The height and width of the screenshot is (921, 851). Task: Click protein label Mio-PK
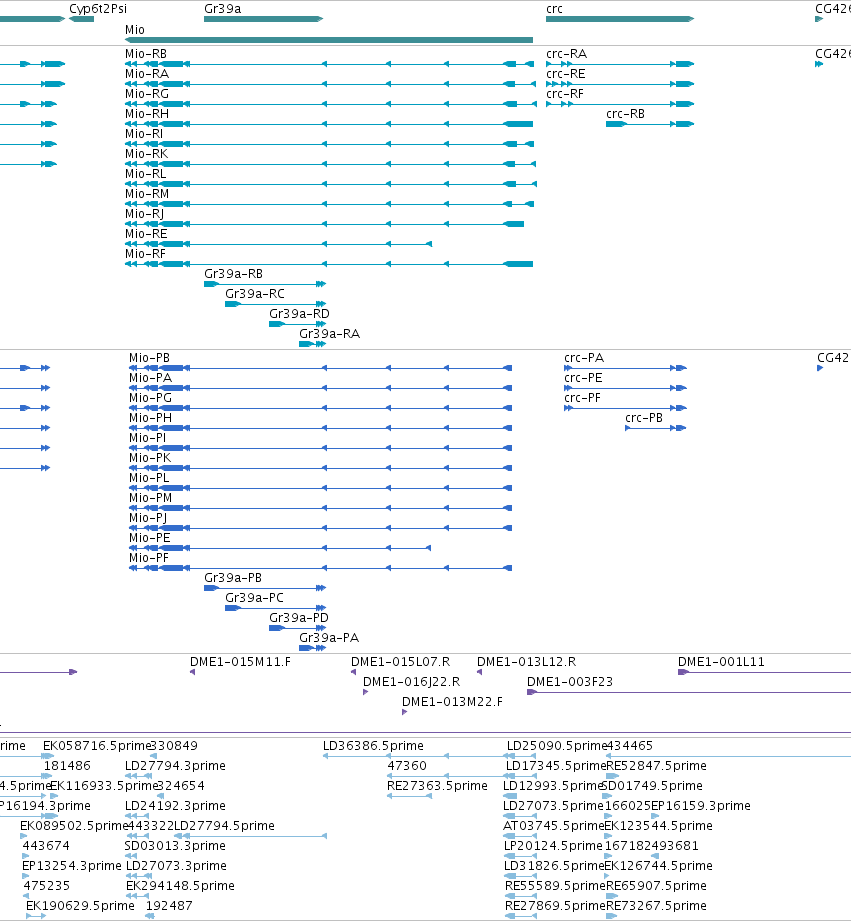150,458
